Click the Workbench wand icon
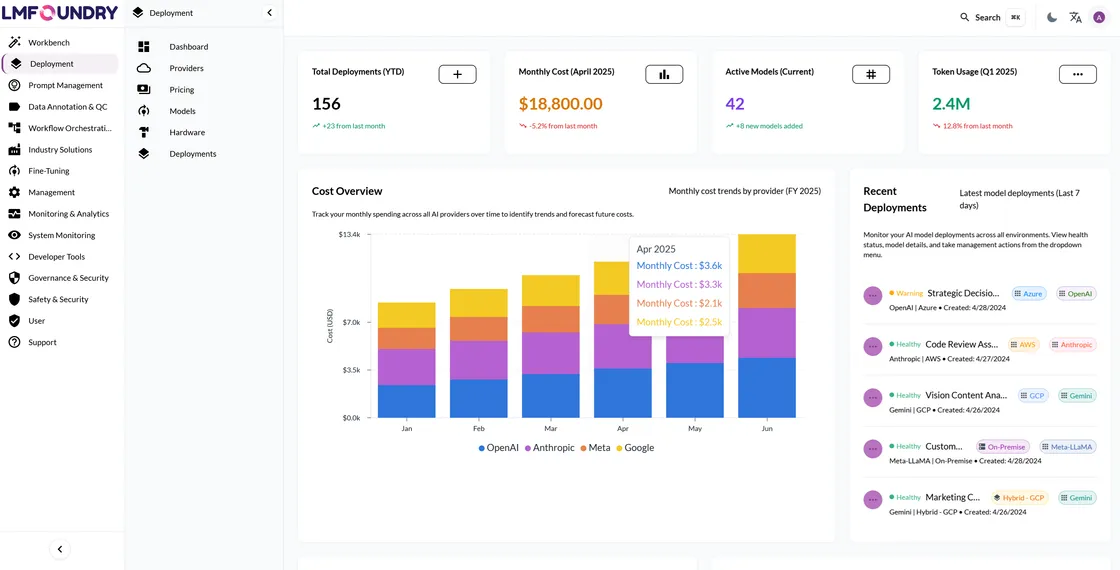 click(14, 42)
